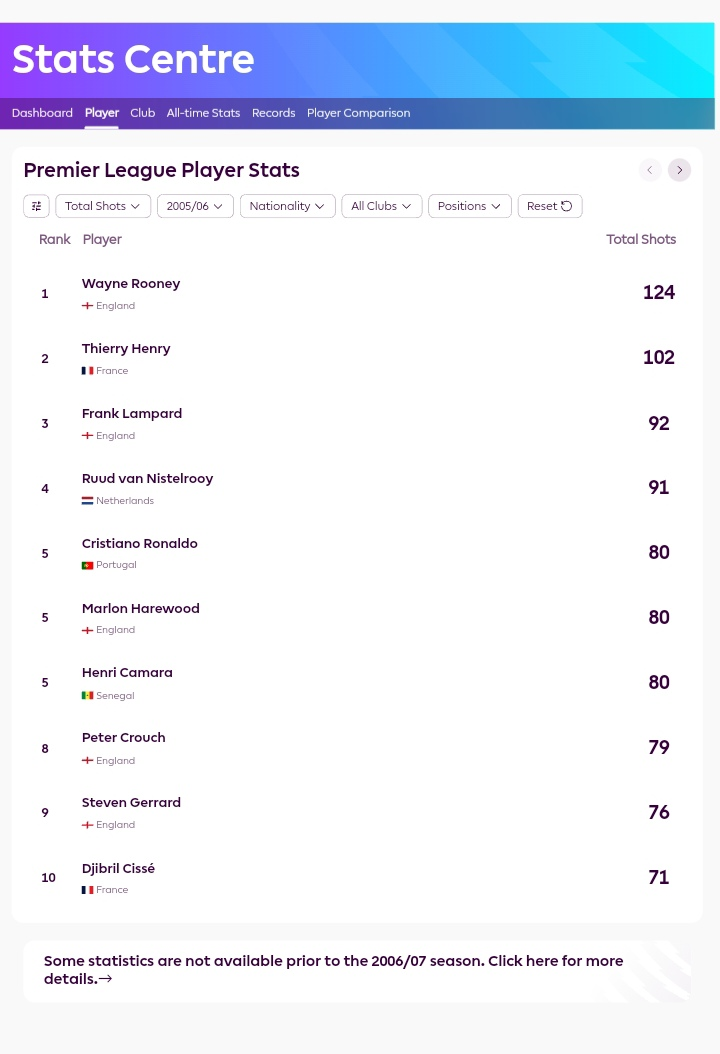Open Wayne Rooney's player page
Viewport: 720px width, 1054px height.
pos(131,284)
